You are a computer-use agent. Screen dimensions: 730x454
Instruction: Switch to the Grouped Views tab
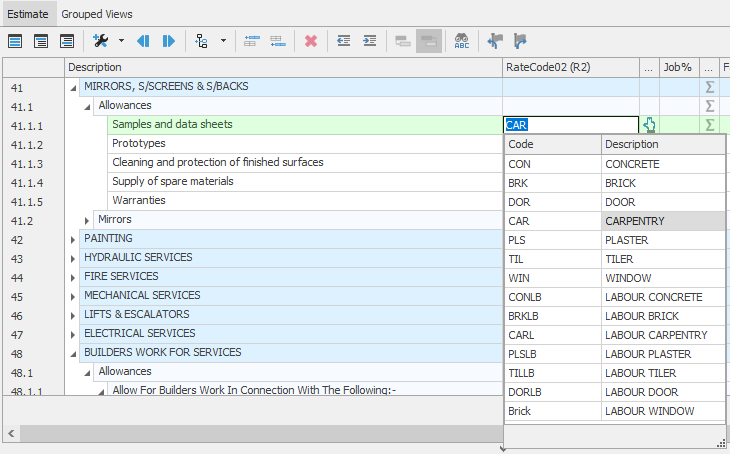pyautogui.click(x=97, y=14)
